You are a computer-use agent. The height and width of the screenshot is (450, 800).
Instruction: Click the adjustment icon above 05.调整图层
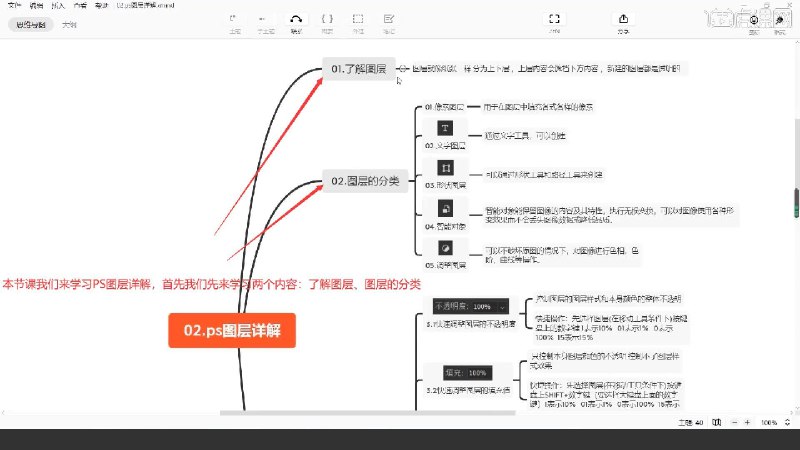coord(445,248)
